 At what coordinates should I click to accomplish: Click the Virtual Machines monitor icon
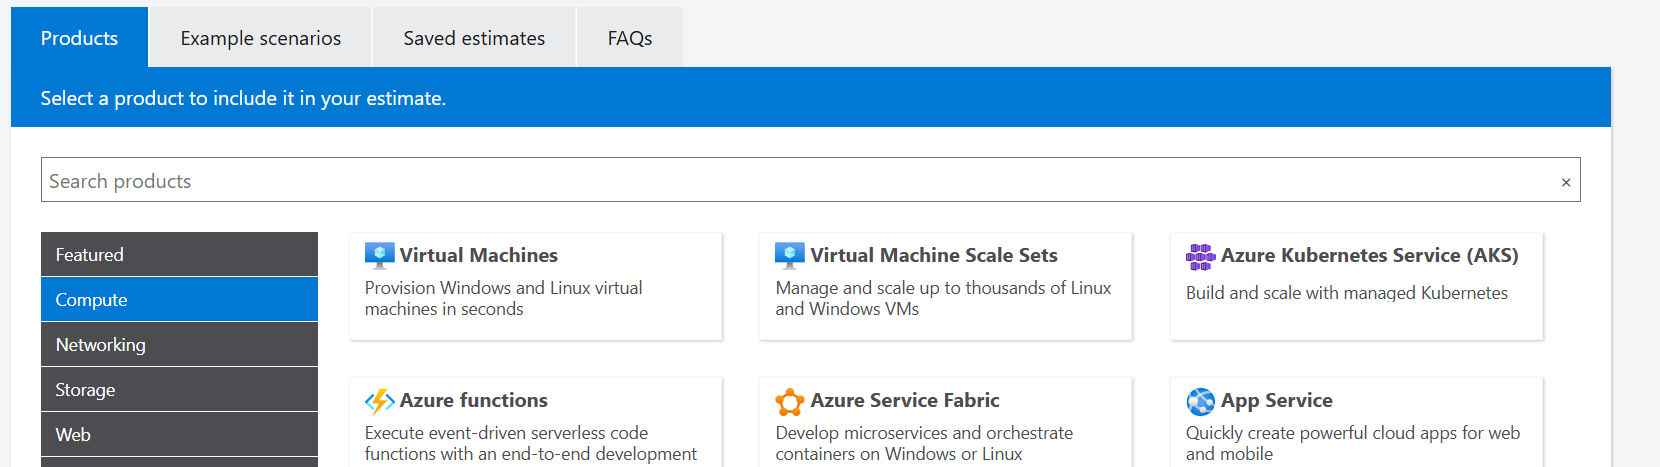click(379, 256)
